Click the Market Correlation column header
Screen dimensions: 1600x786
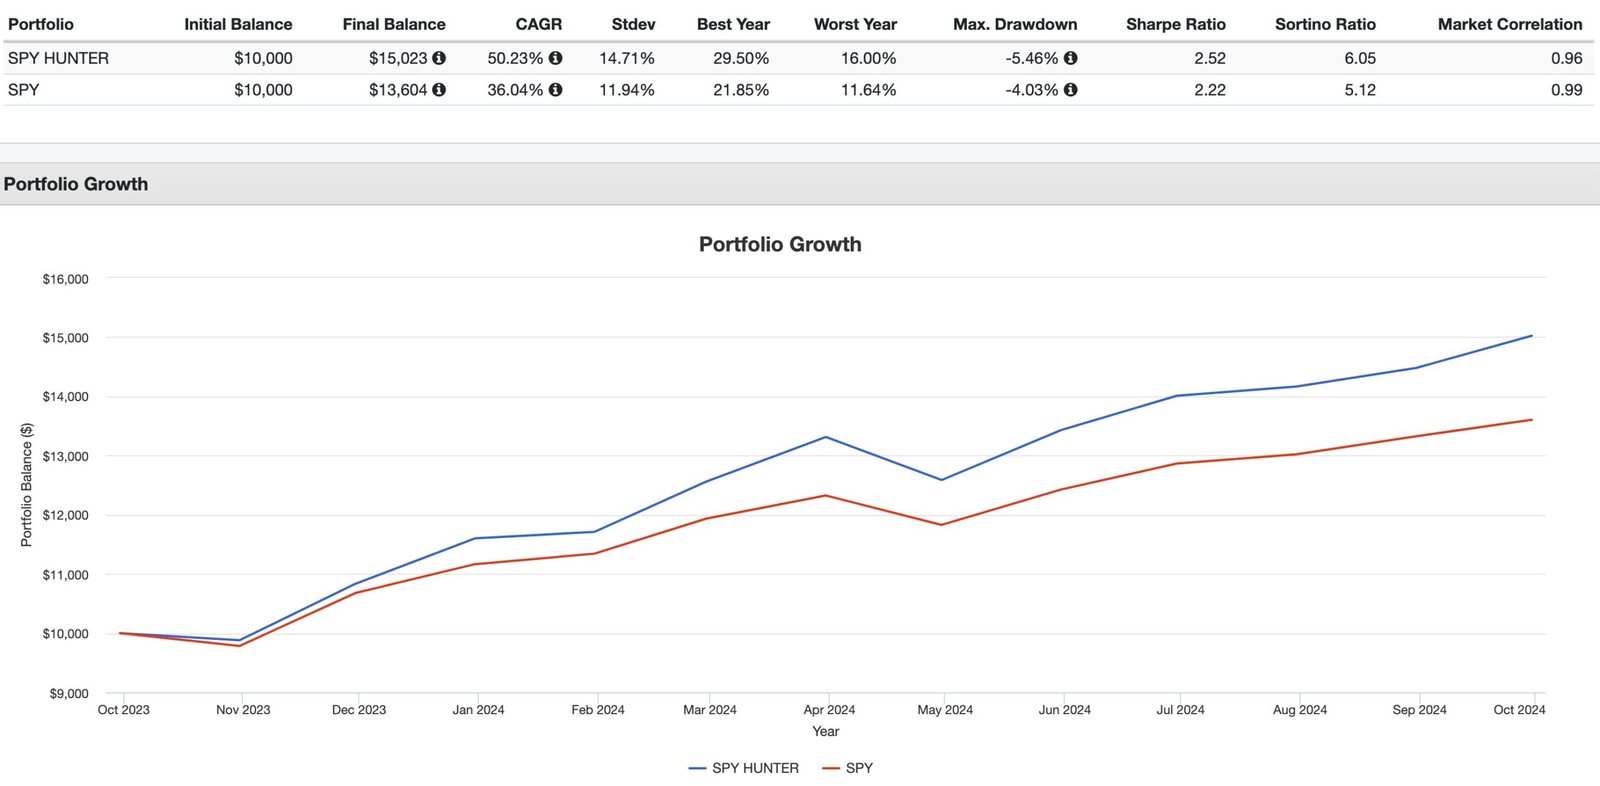click(1510, 24)
